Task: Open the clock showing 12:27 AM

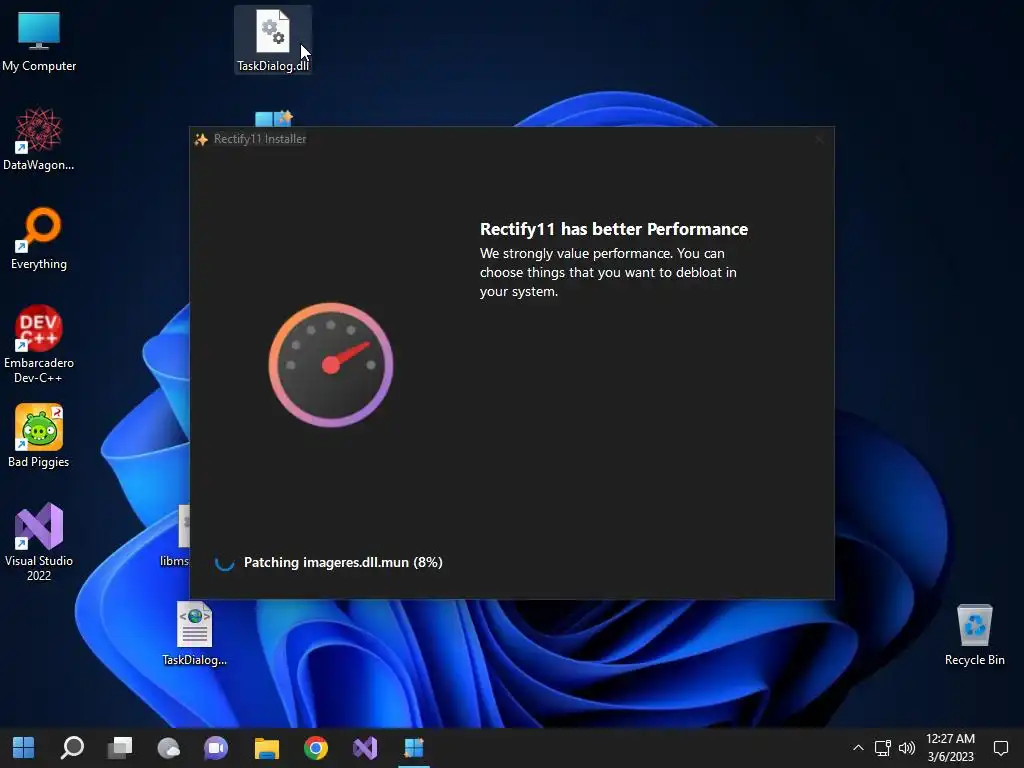Action: [950, 748]
